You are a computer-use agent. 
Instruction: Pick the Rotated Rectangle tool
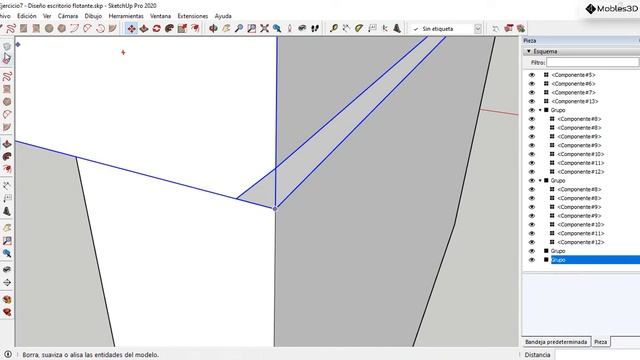point(36,29)
